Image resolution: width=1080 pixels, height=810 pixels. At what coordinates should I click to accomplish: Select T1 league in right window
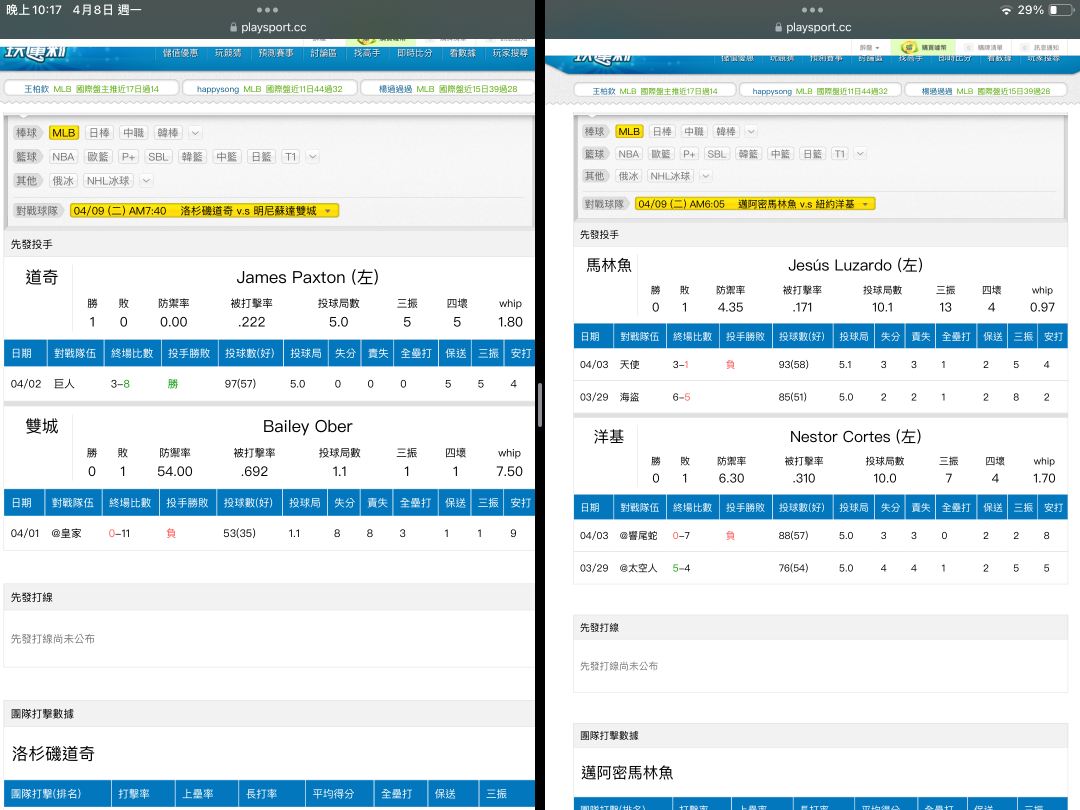pyautogui.click(x=839, y=154)
